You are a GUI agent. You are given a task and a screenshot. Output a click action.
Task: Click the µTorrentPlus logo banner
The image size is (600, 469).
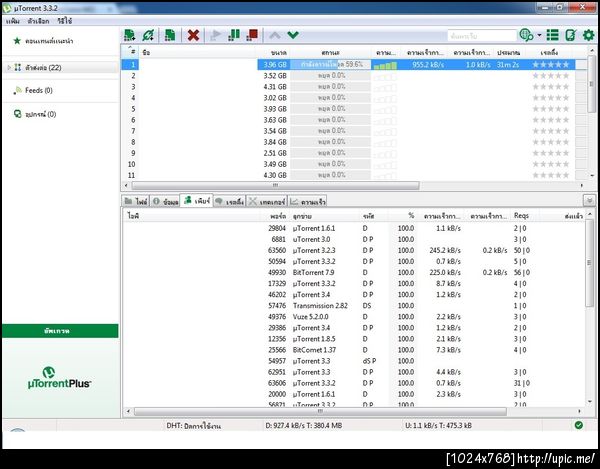59,378
